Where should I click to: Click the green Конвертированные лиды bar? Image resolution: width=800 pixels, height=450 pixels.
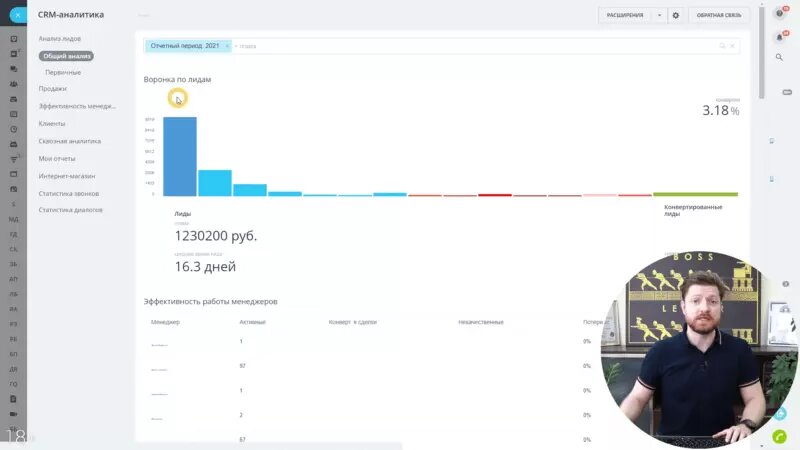pyautogui.click(x=695, y=194)
